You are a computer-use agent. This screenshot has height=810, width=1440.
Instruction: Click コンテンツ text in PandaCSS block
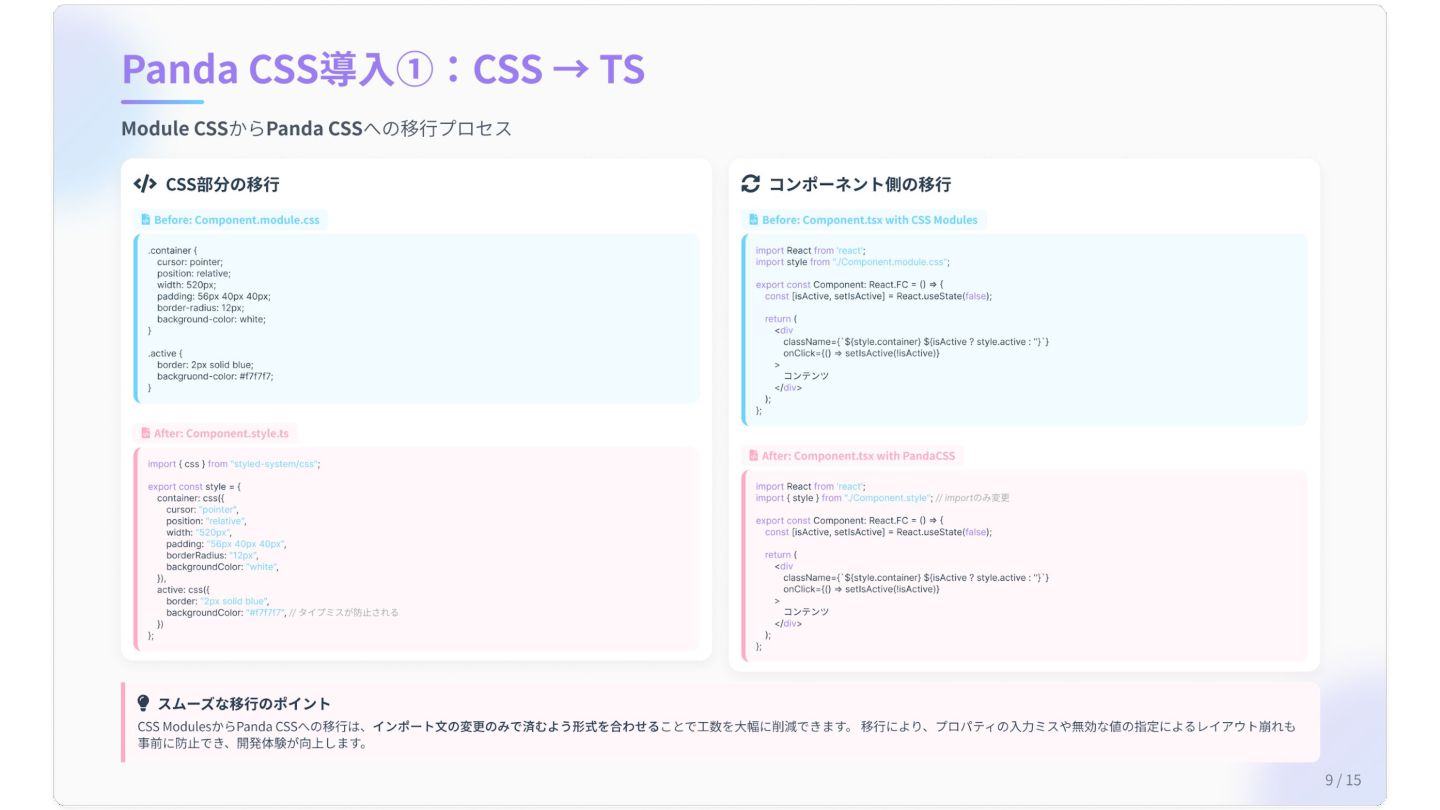pyautogui.click(x=806, y=612)
